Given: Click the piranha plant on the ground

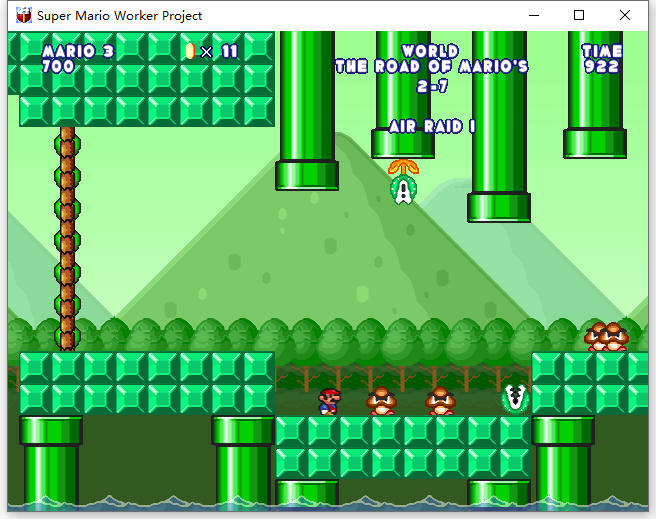Looking at the screenshot, I should 515,398.
